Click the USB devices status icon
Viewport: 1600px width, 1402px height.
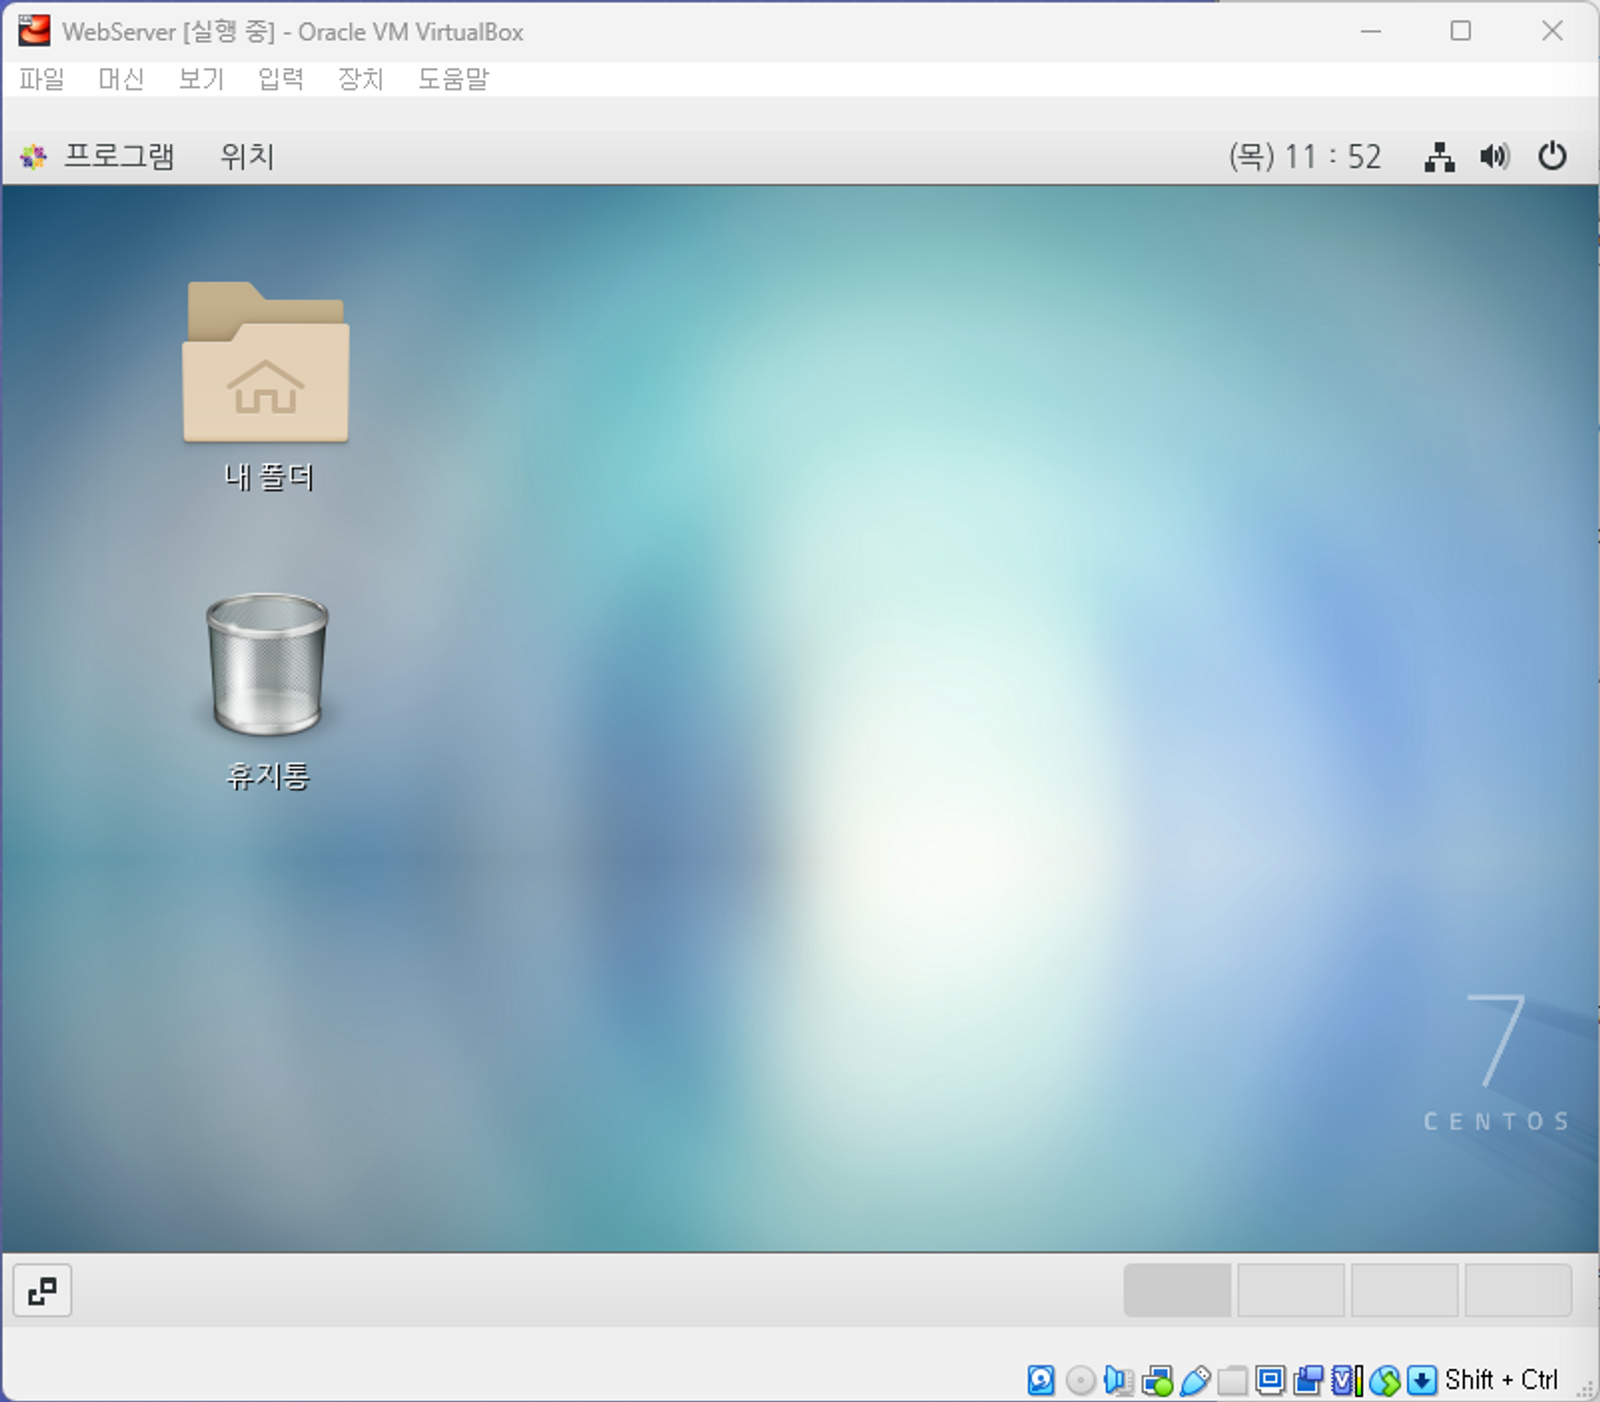(x=1195, y=1381)
